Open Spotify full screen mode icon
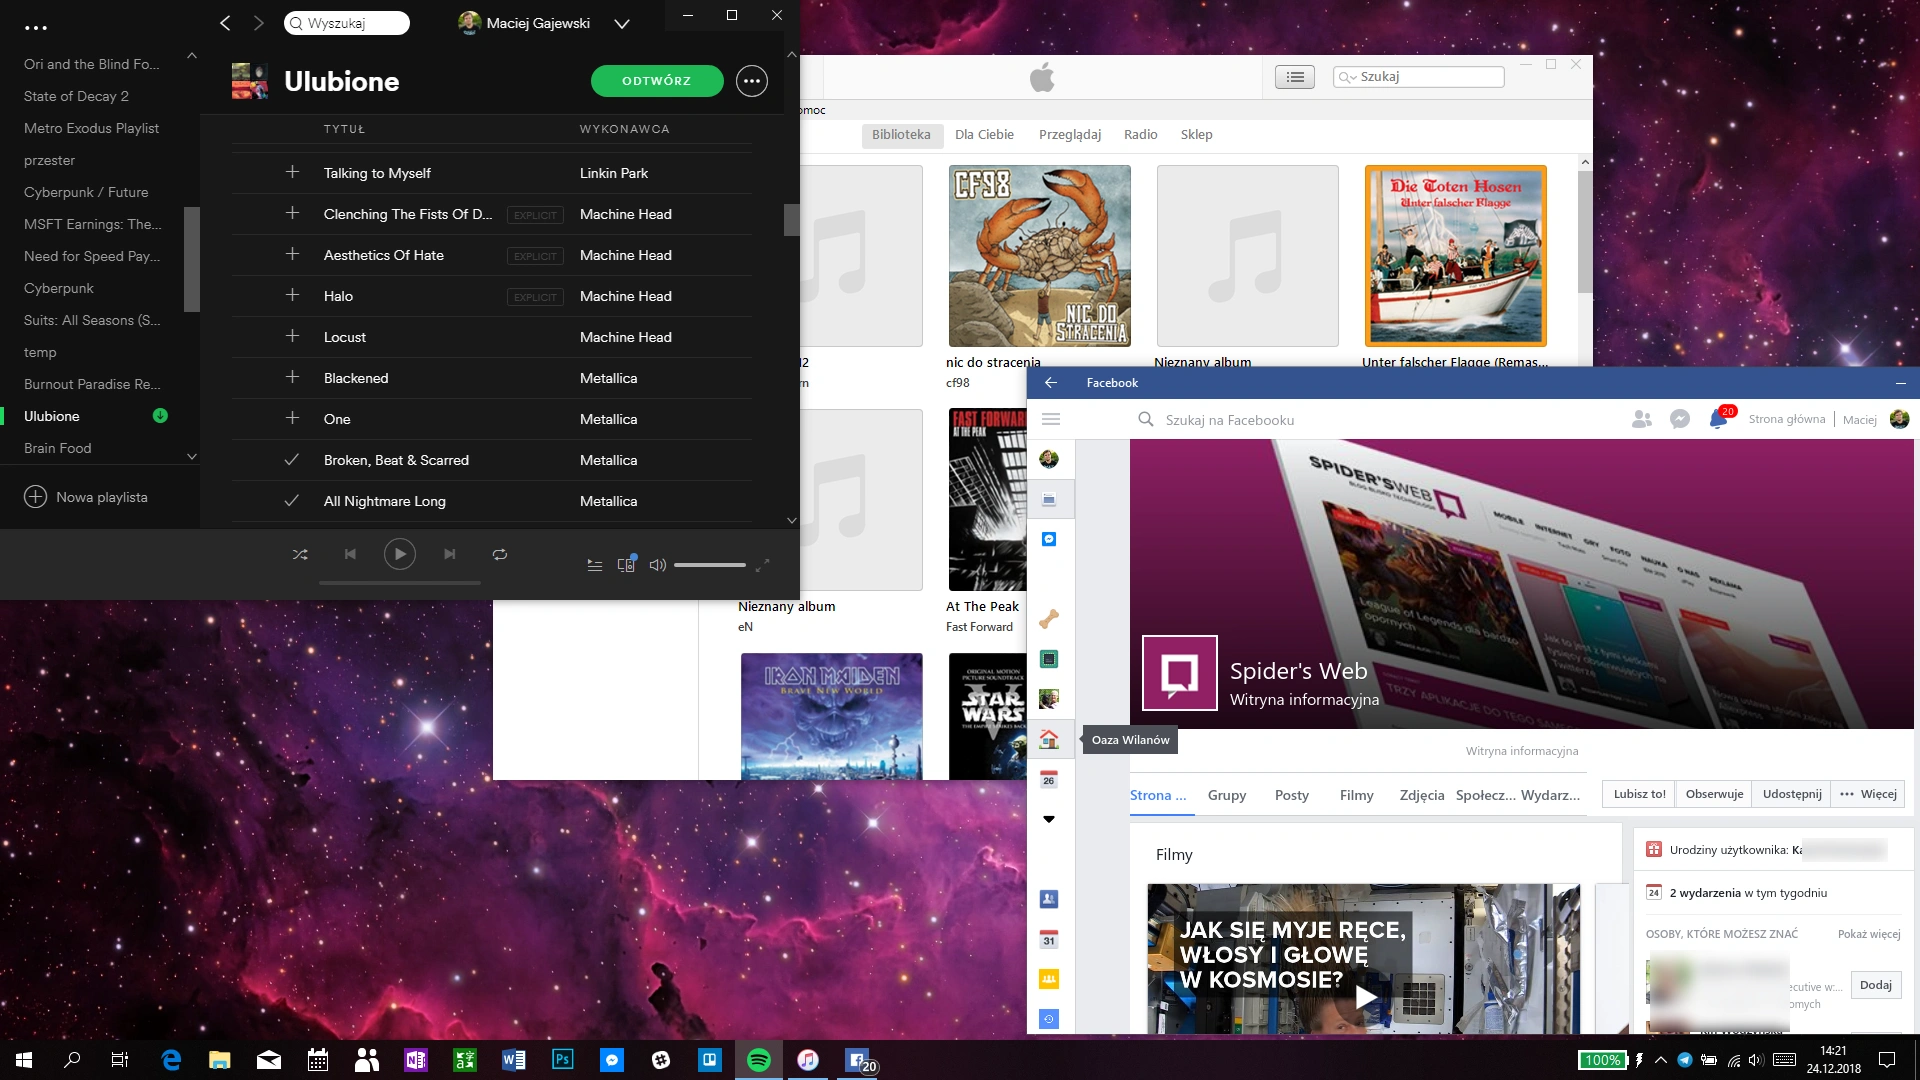Image resolution: width=1920 pixels, height=1080 pixels. [x=762, y=565]
